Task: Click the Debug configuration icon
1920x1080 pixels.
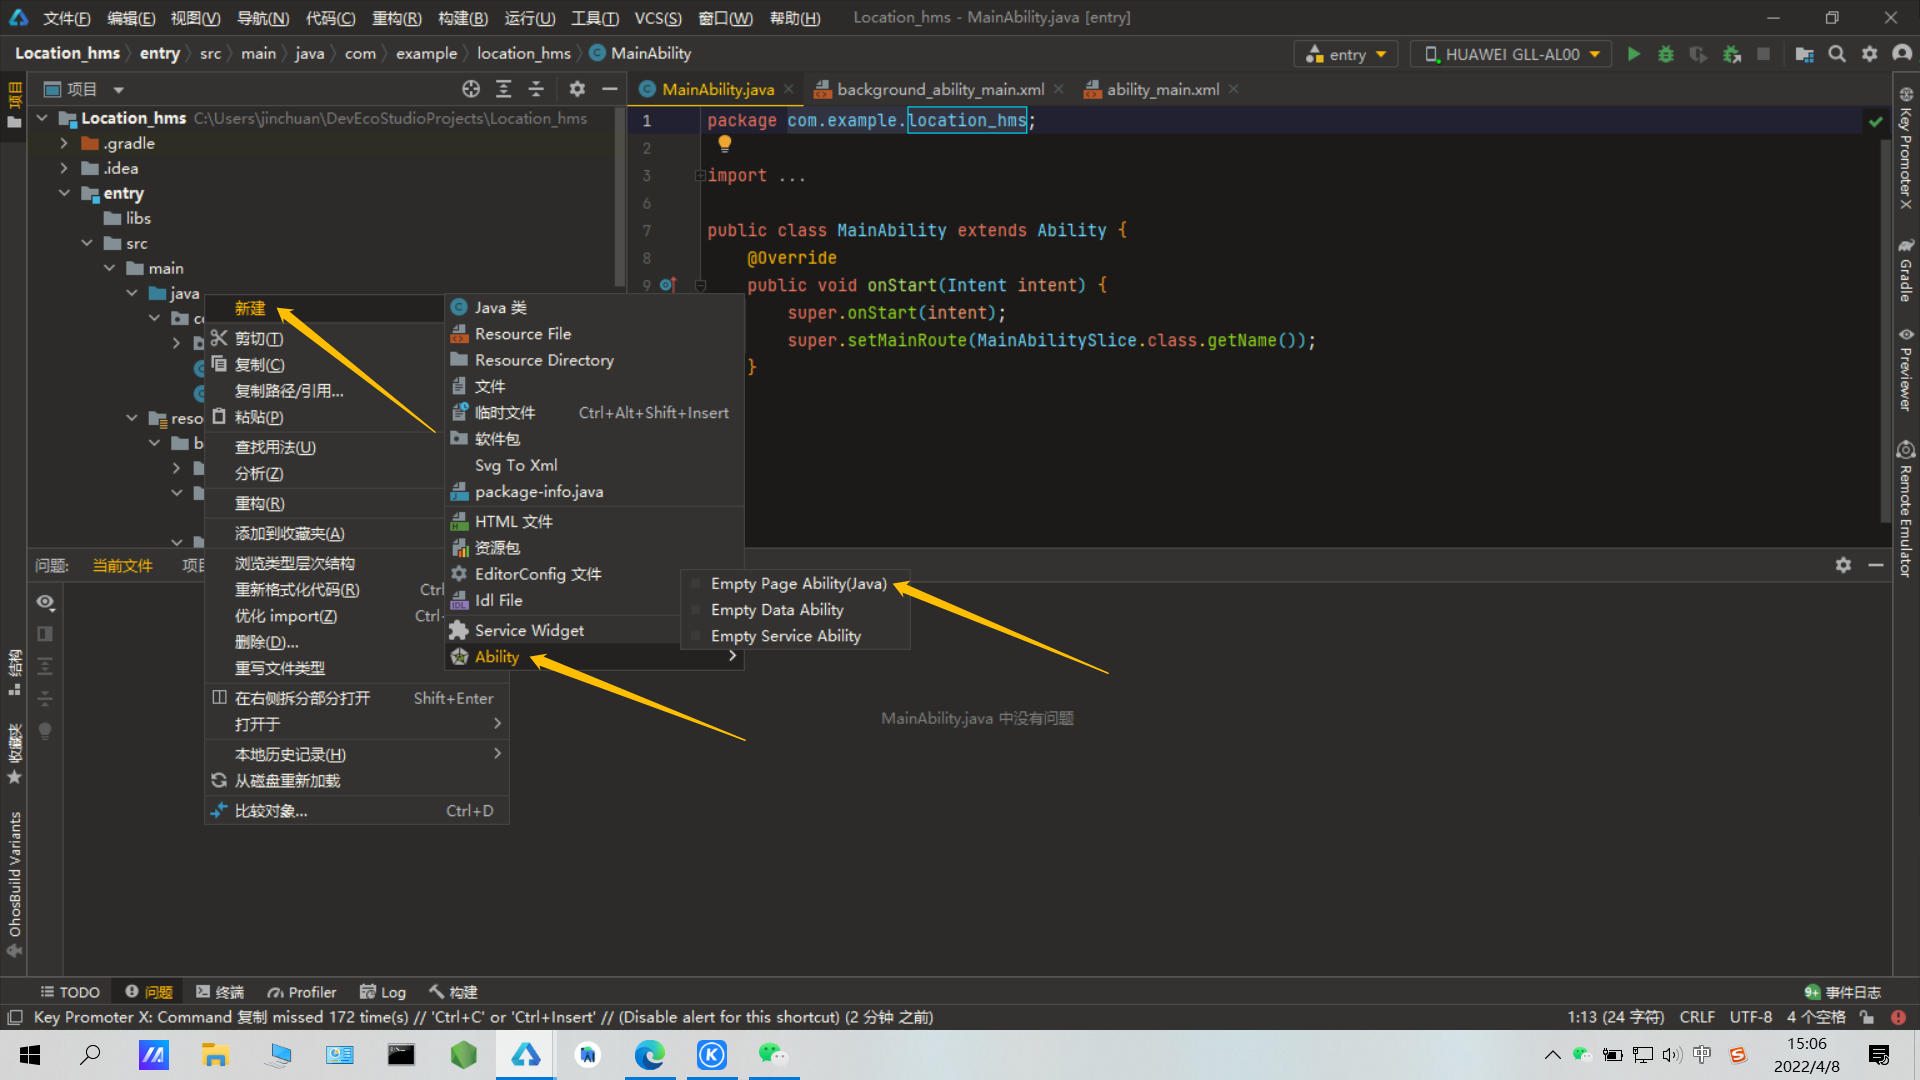Action: [1665, 53]
